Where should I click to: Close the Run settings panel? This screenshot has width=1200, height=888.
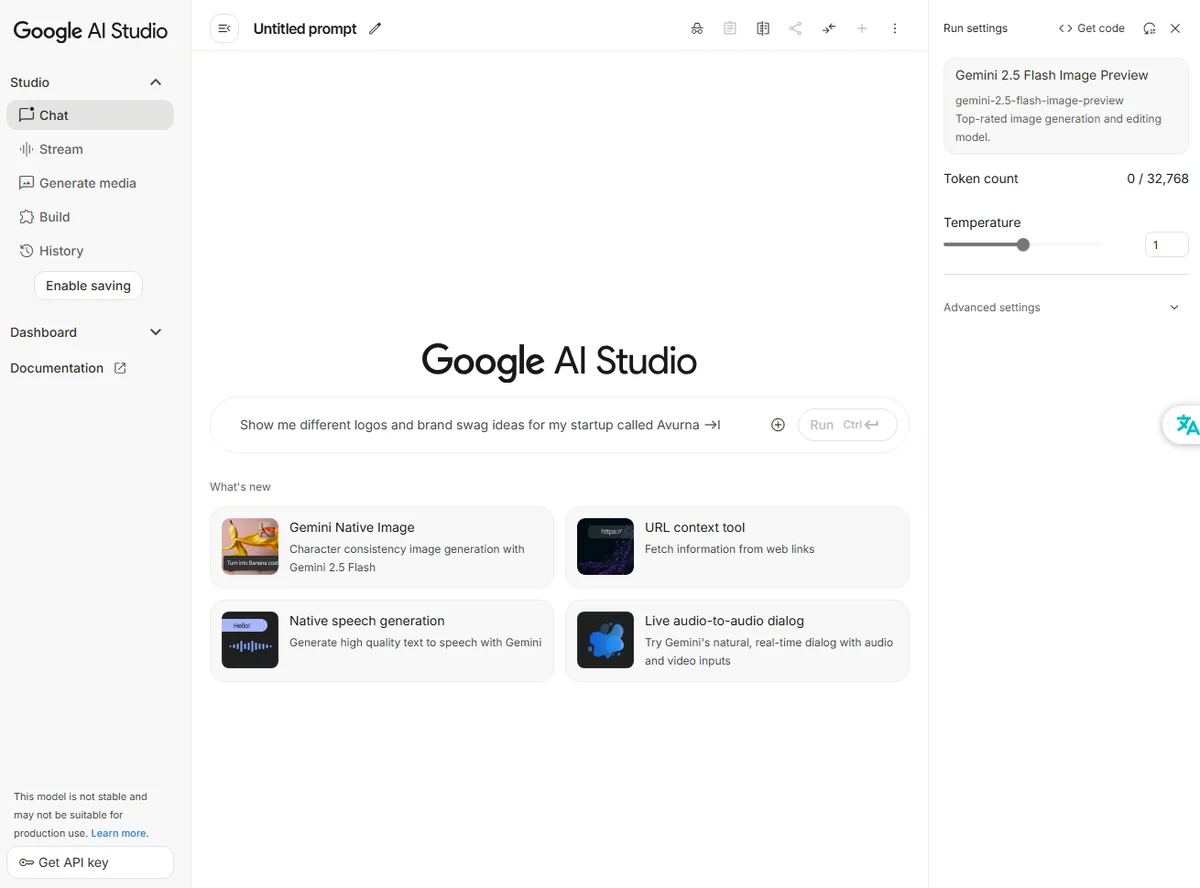pos(1176,29)
